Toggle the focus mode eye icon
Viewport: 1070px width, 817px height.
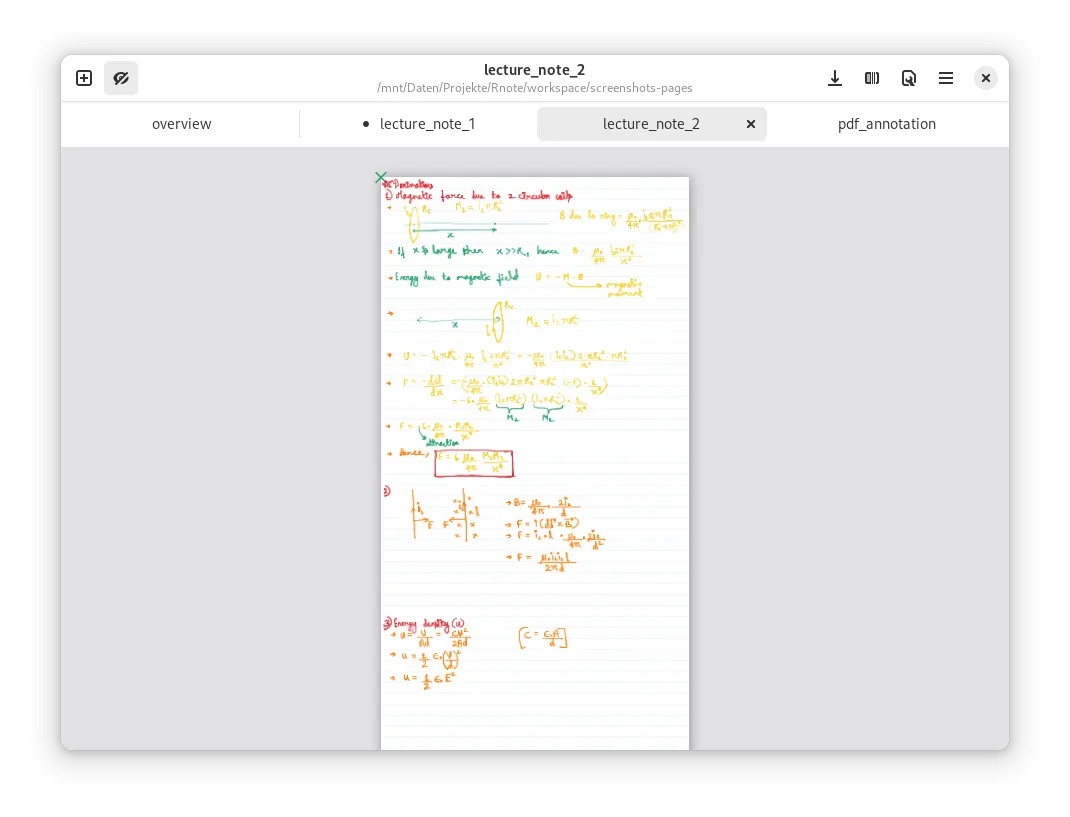pyautogui.click(x=121, y=78)
